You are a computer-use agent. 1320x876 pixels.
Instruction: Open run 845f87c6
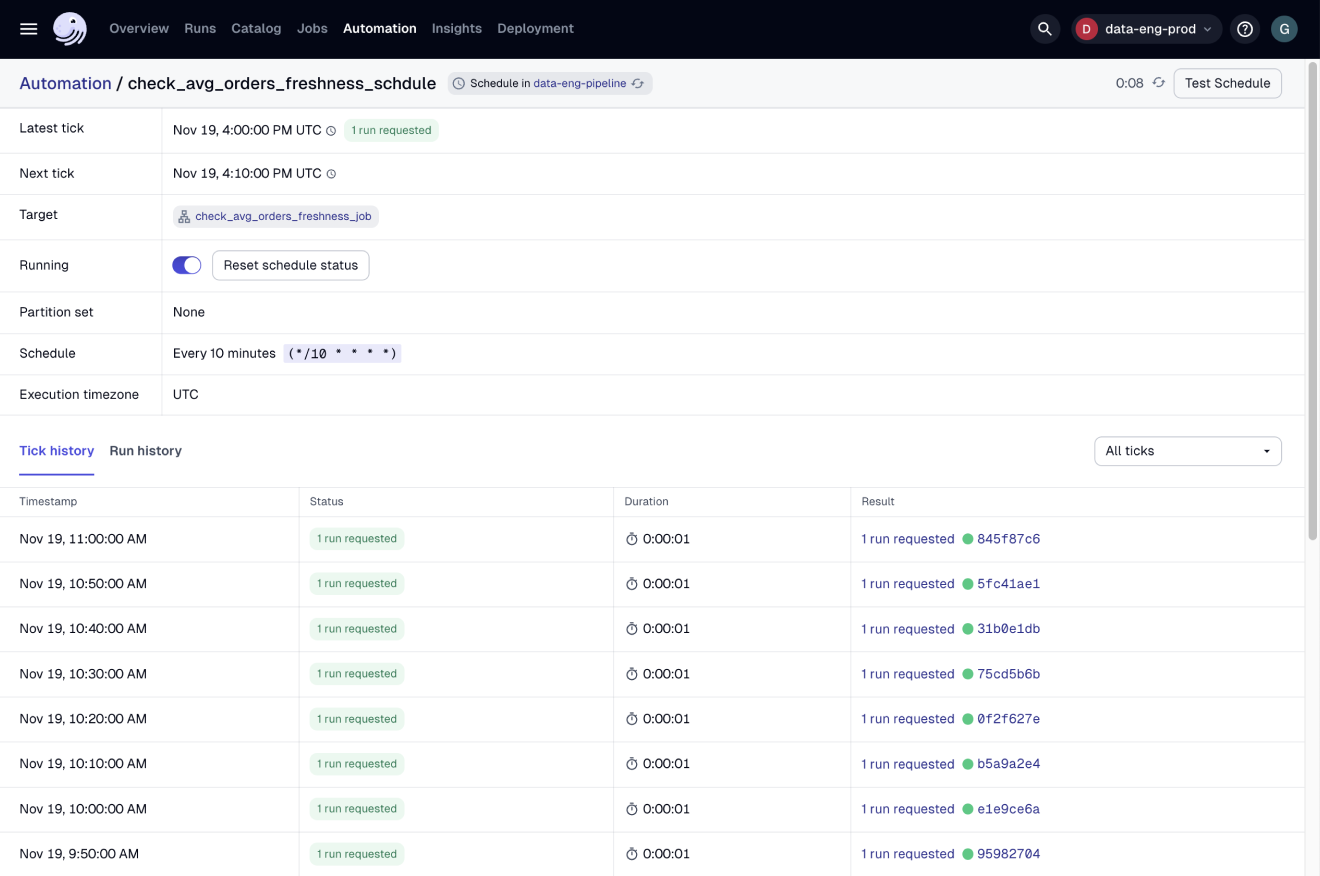(x=1006, y=538)
